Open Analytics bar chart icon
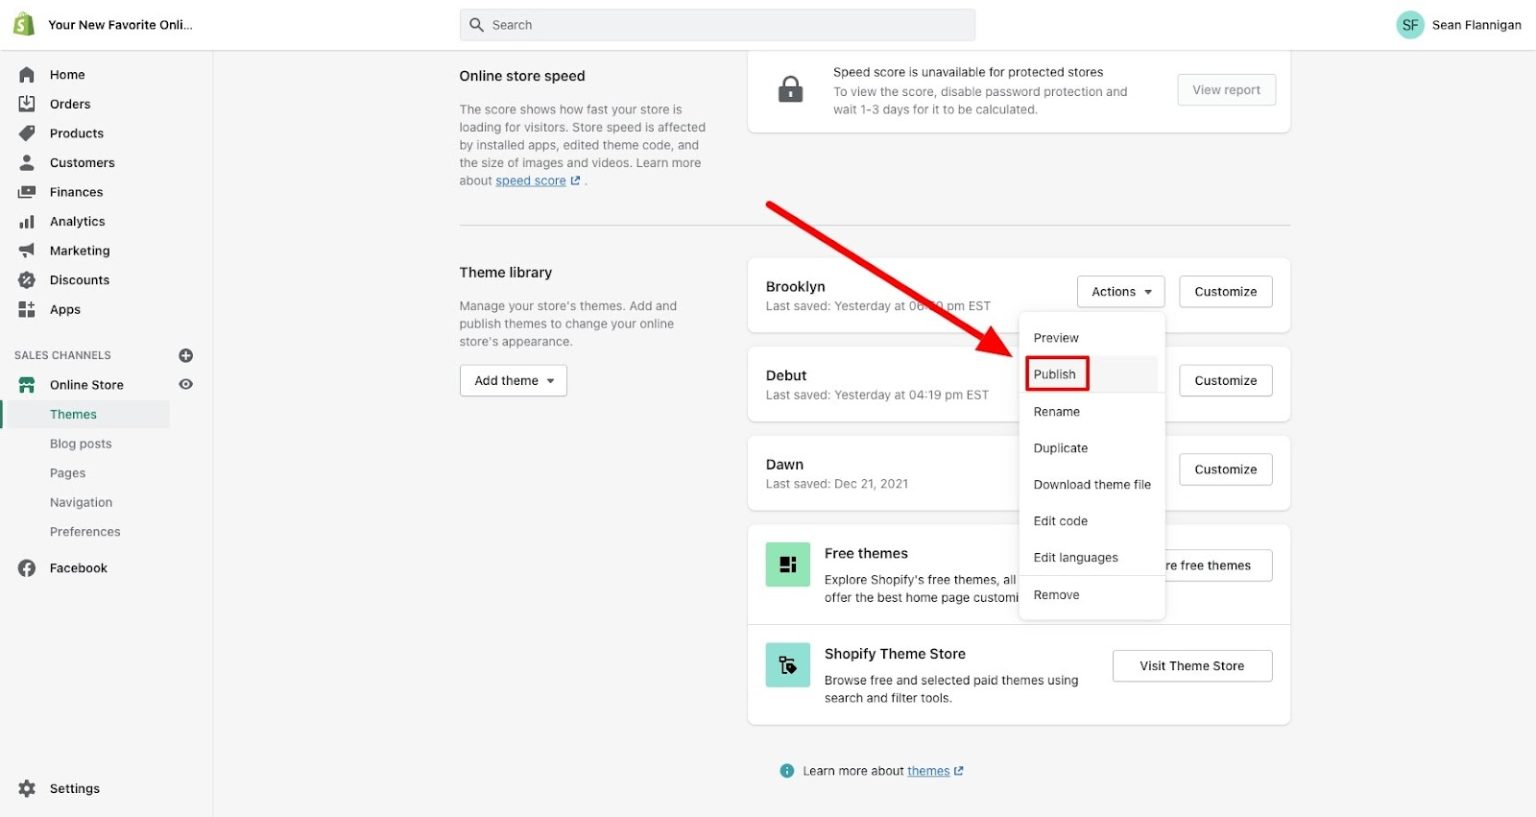Screen dimensions: 1536x817 click(27, 222)
